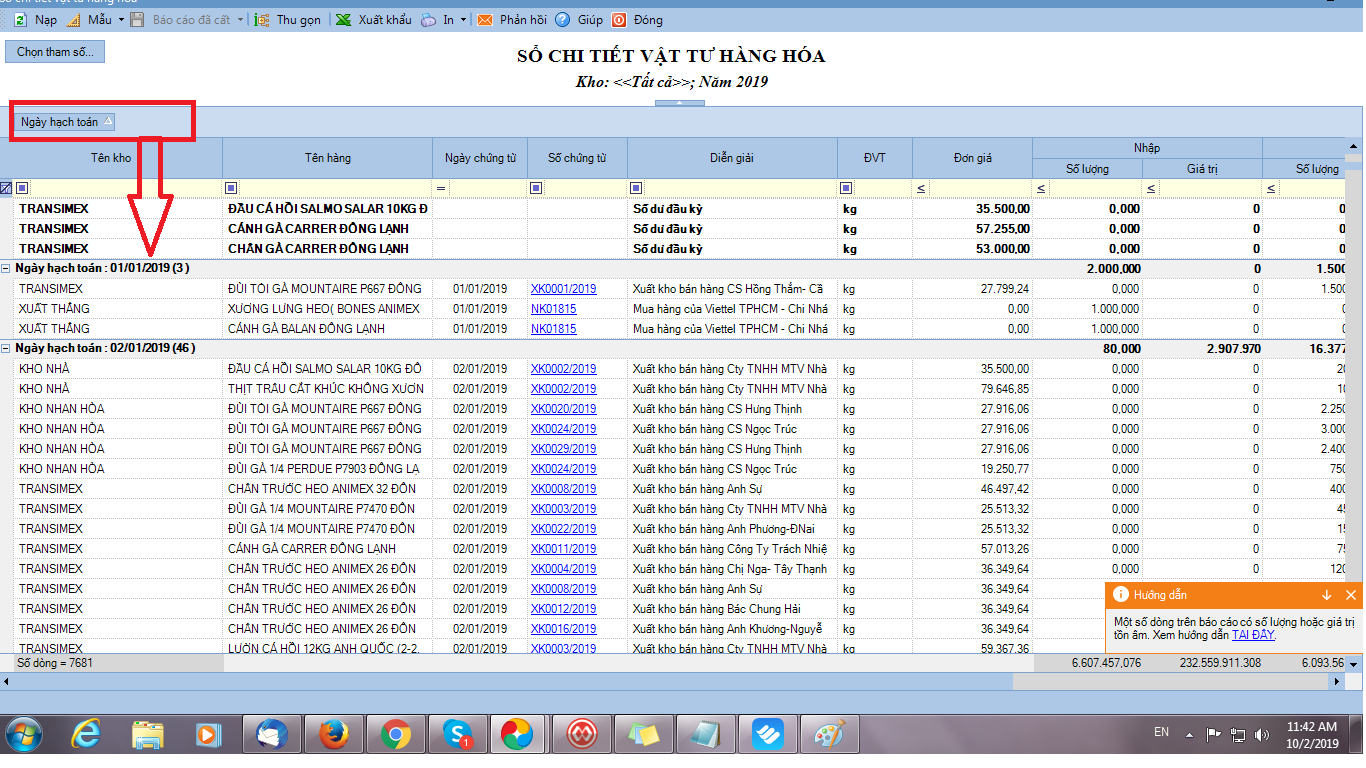Follow the TẠI ĐÂY guide link

click(1252, 635)
